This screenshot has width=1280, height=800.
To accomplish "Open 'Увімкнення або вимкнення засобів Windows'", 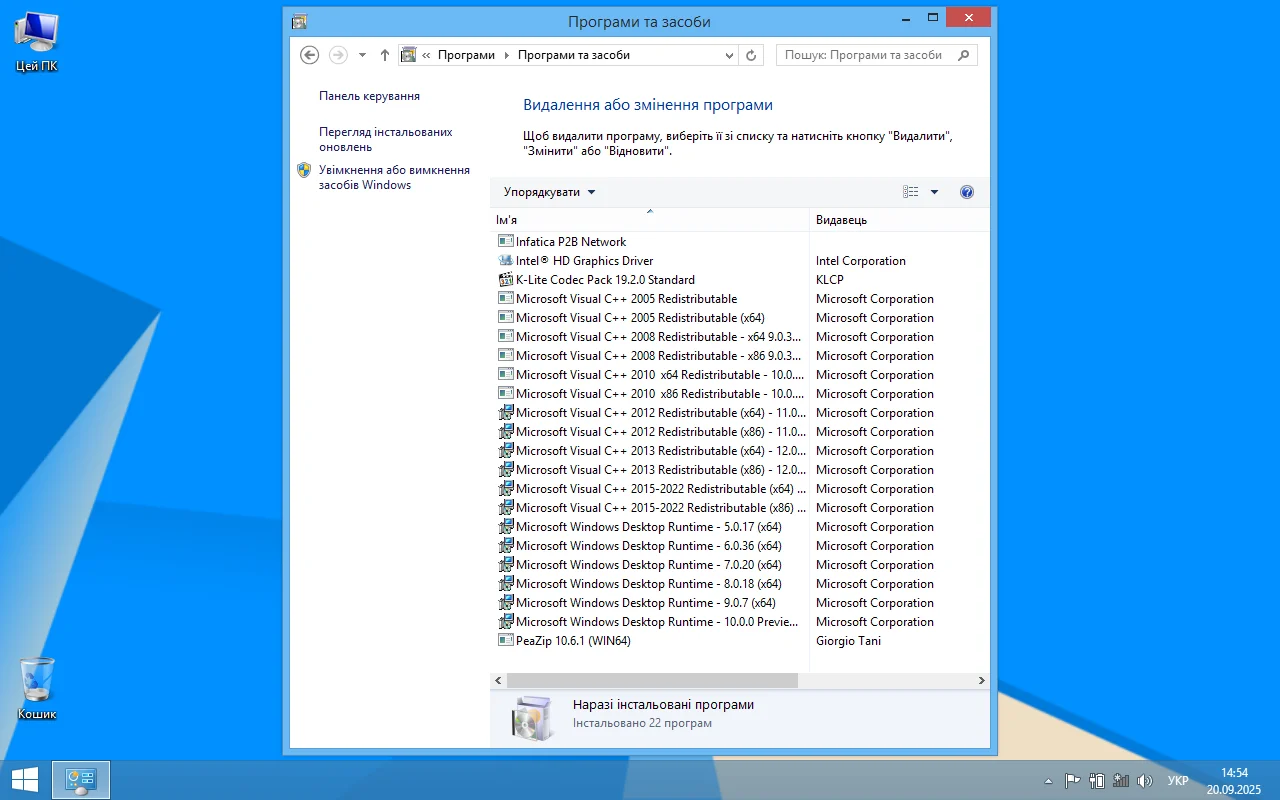I will click(x=394, y=177).
